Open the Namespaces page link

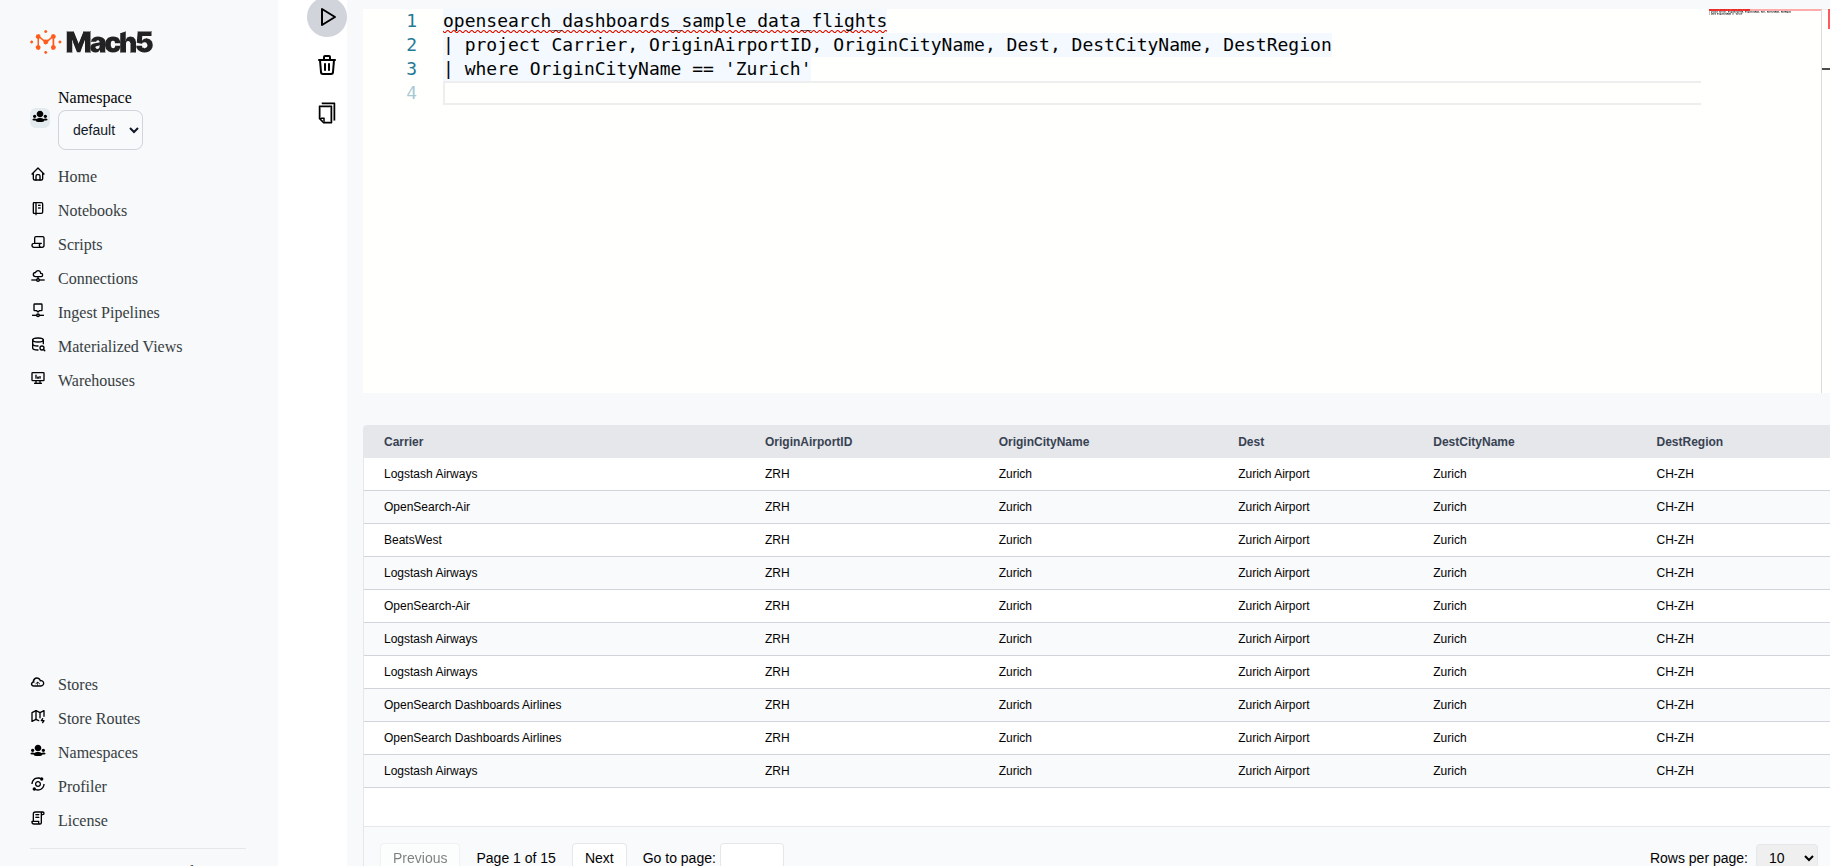point(98,753)
